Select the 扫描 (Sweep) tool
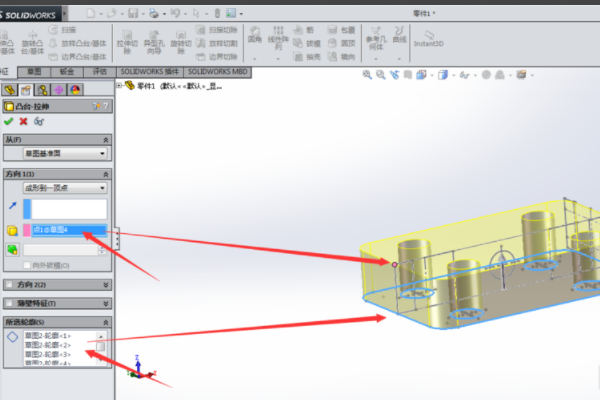Viewport: 600px width, 400px height. [x=63, y=30]
